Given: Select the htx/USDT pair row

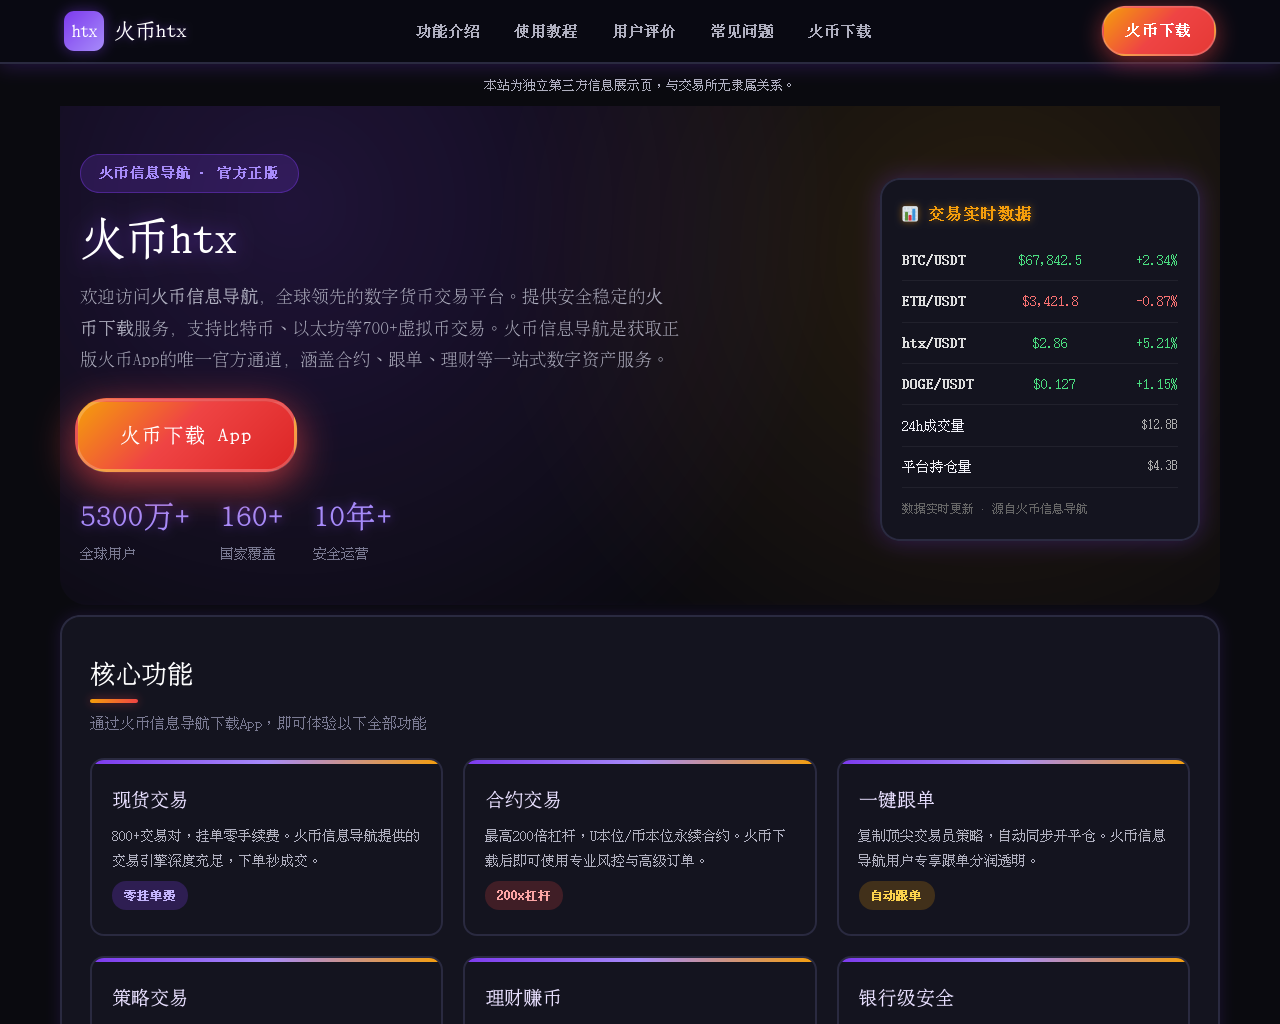Looking at the screenshot, I should coord(1040,343).
